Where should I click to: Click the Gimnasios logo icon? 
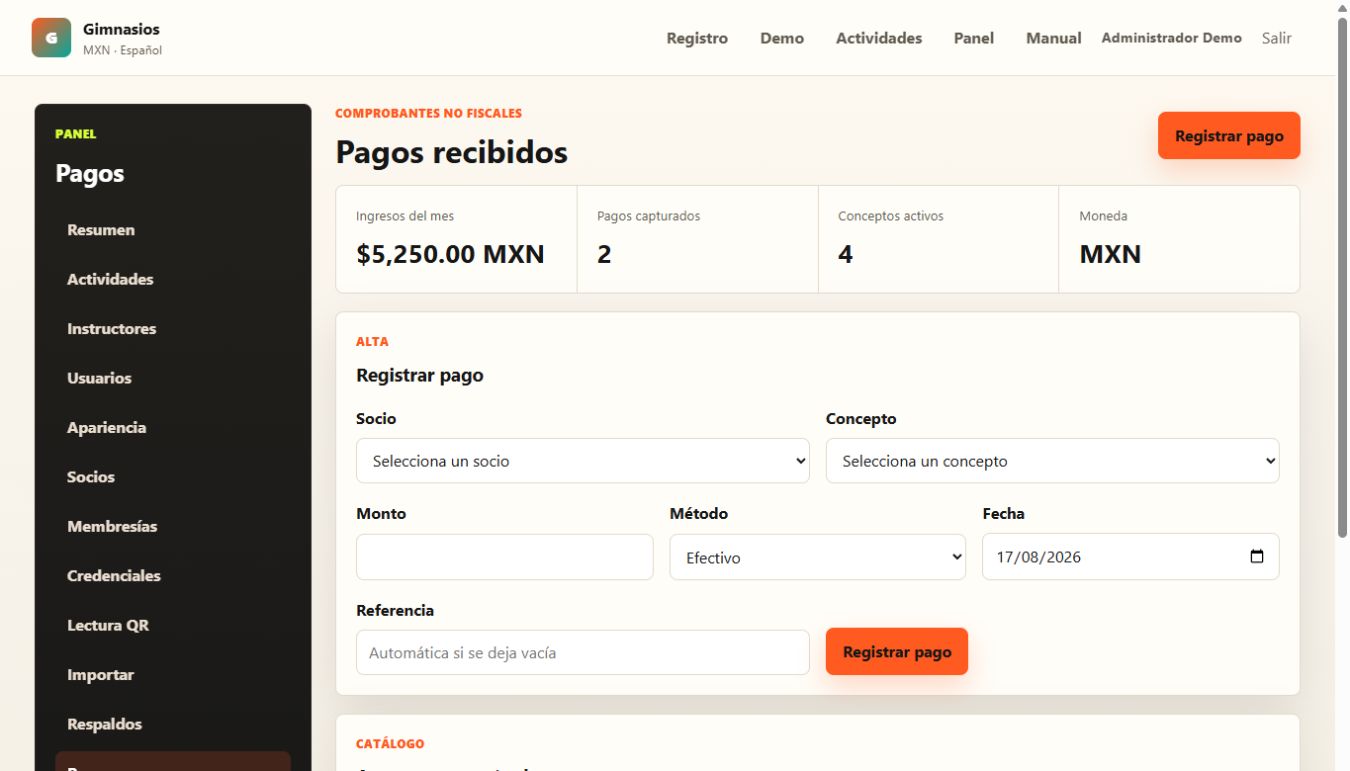click(x=51, y=38)
